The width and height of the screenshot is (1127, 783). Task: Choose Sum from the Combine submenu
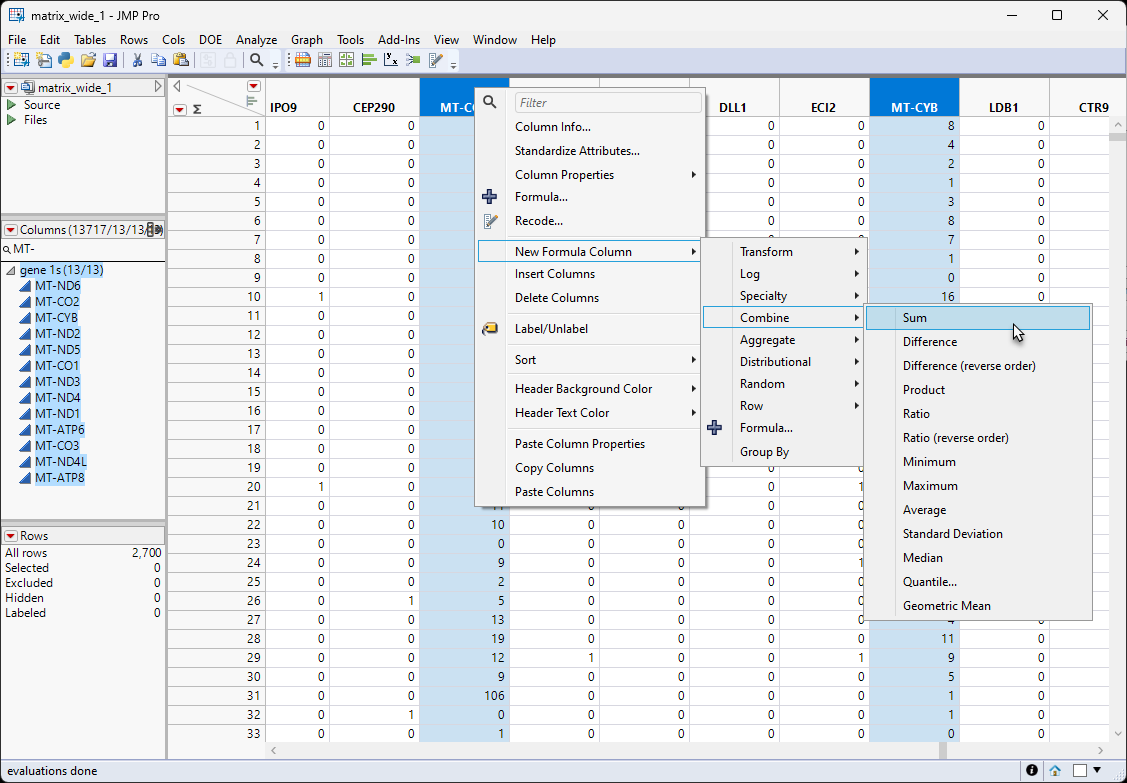click(914, 318)
